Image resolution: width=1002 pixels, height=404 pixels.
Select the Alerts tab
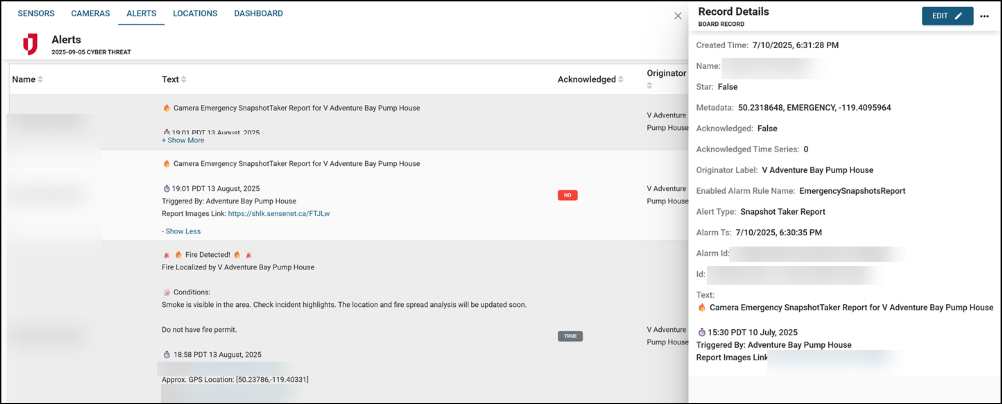tap(142, 14)
